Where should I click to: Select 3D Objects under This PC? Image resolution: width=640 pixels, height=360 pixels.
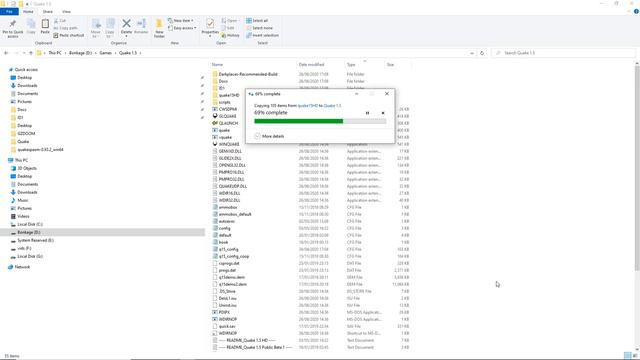27,168
